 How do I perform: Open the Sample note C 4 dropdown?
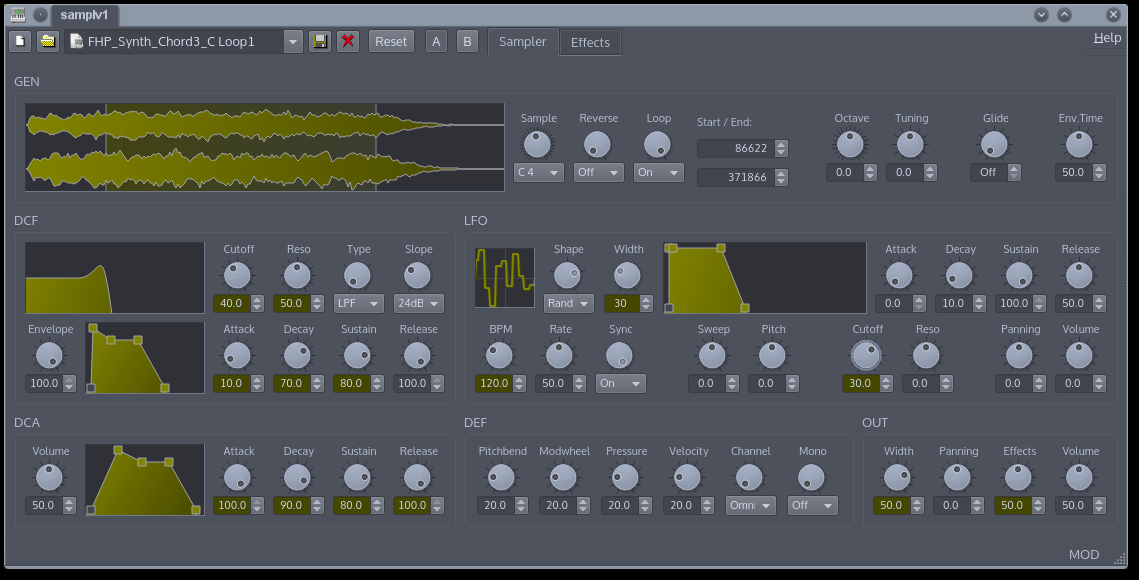(538, 172)
